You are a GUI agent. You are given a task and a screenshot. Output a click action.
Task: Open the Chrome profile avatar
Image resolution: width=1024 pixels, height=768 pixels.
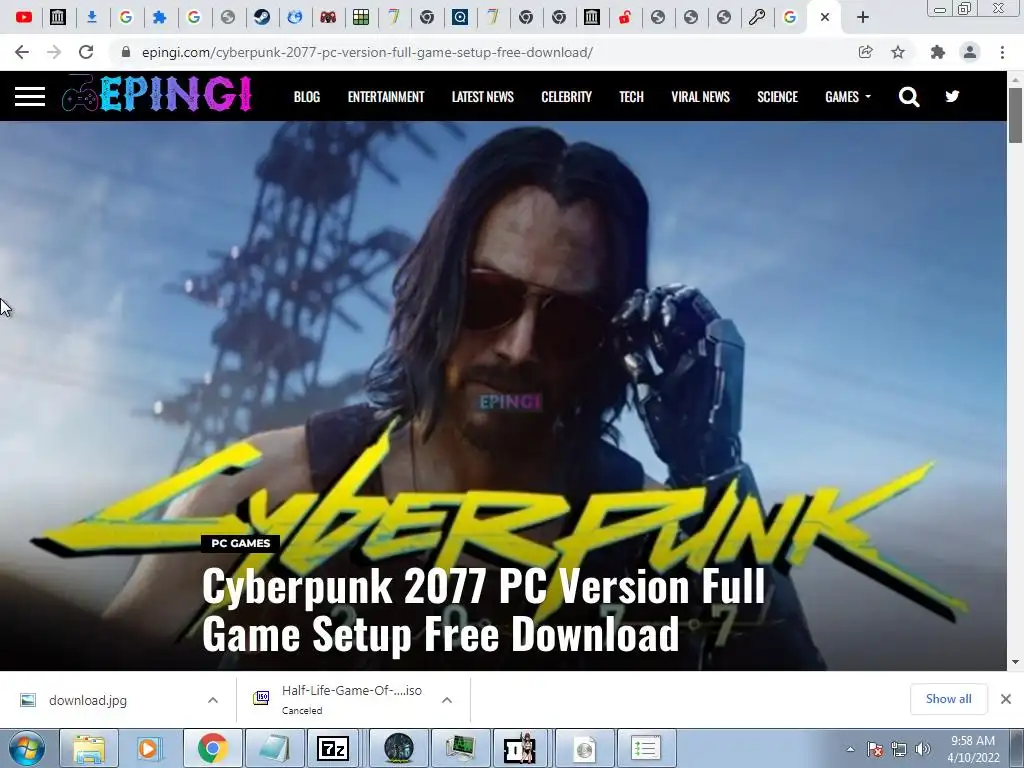click(x=970, y=52)
